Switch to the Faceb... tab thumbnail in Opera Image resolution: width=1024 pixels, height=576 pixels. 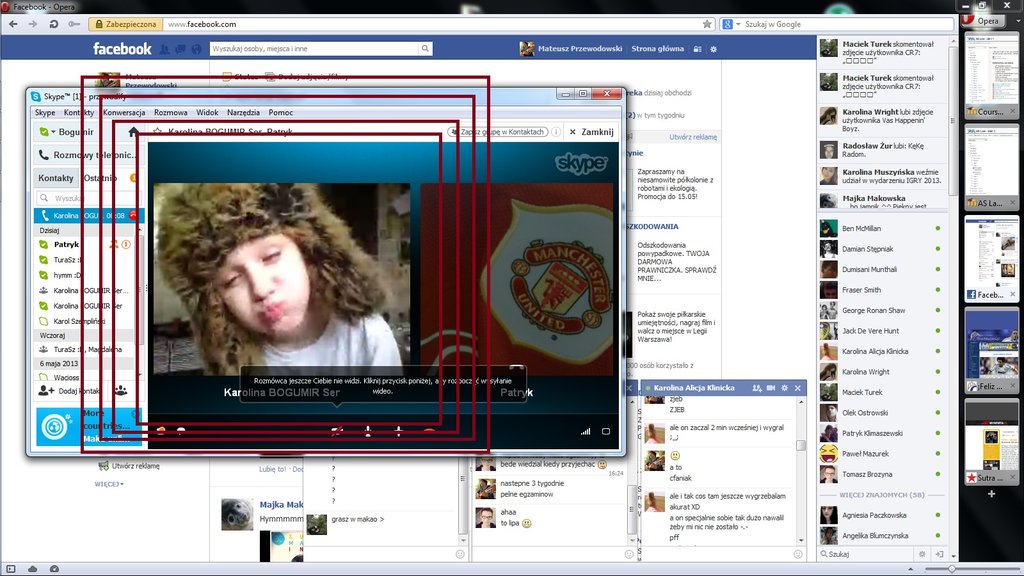point(991,259)
